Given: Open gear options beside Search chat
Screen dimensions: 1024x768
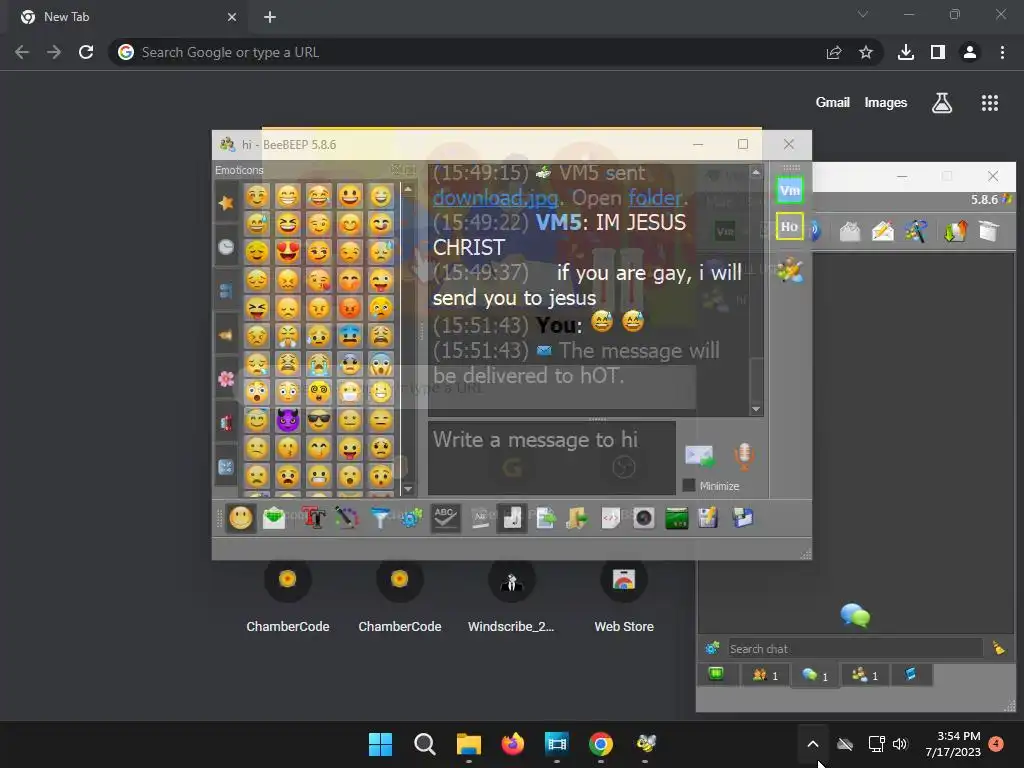Looking at the screenshot, I should pyautogui.click(x=712, y=648).
